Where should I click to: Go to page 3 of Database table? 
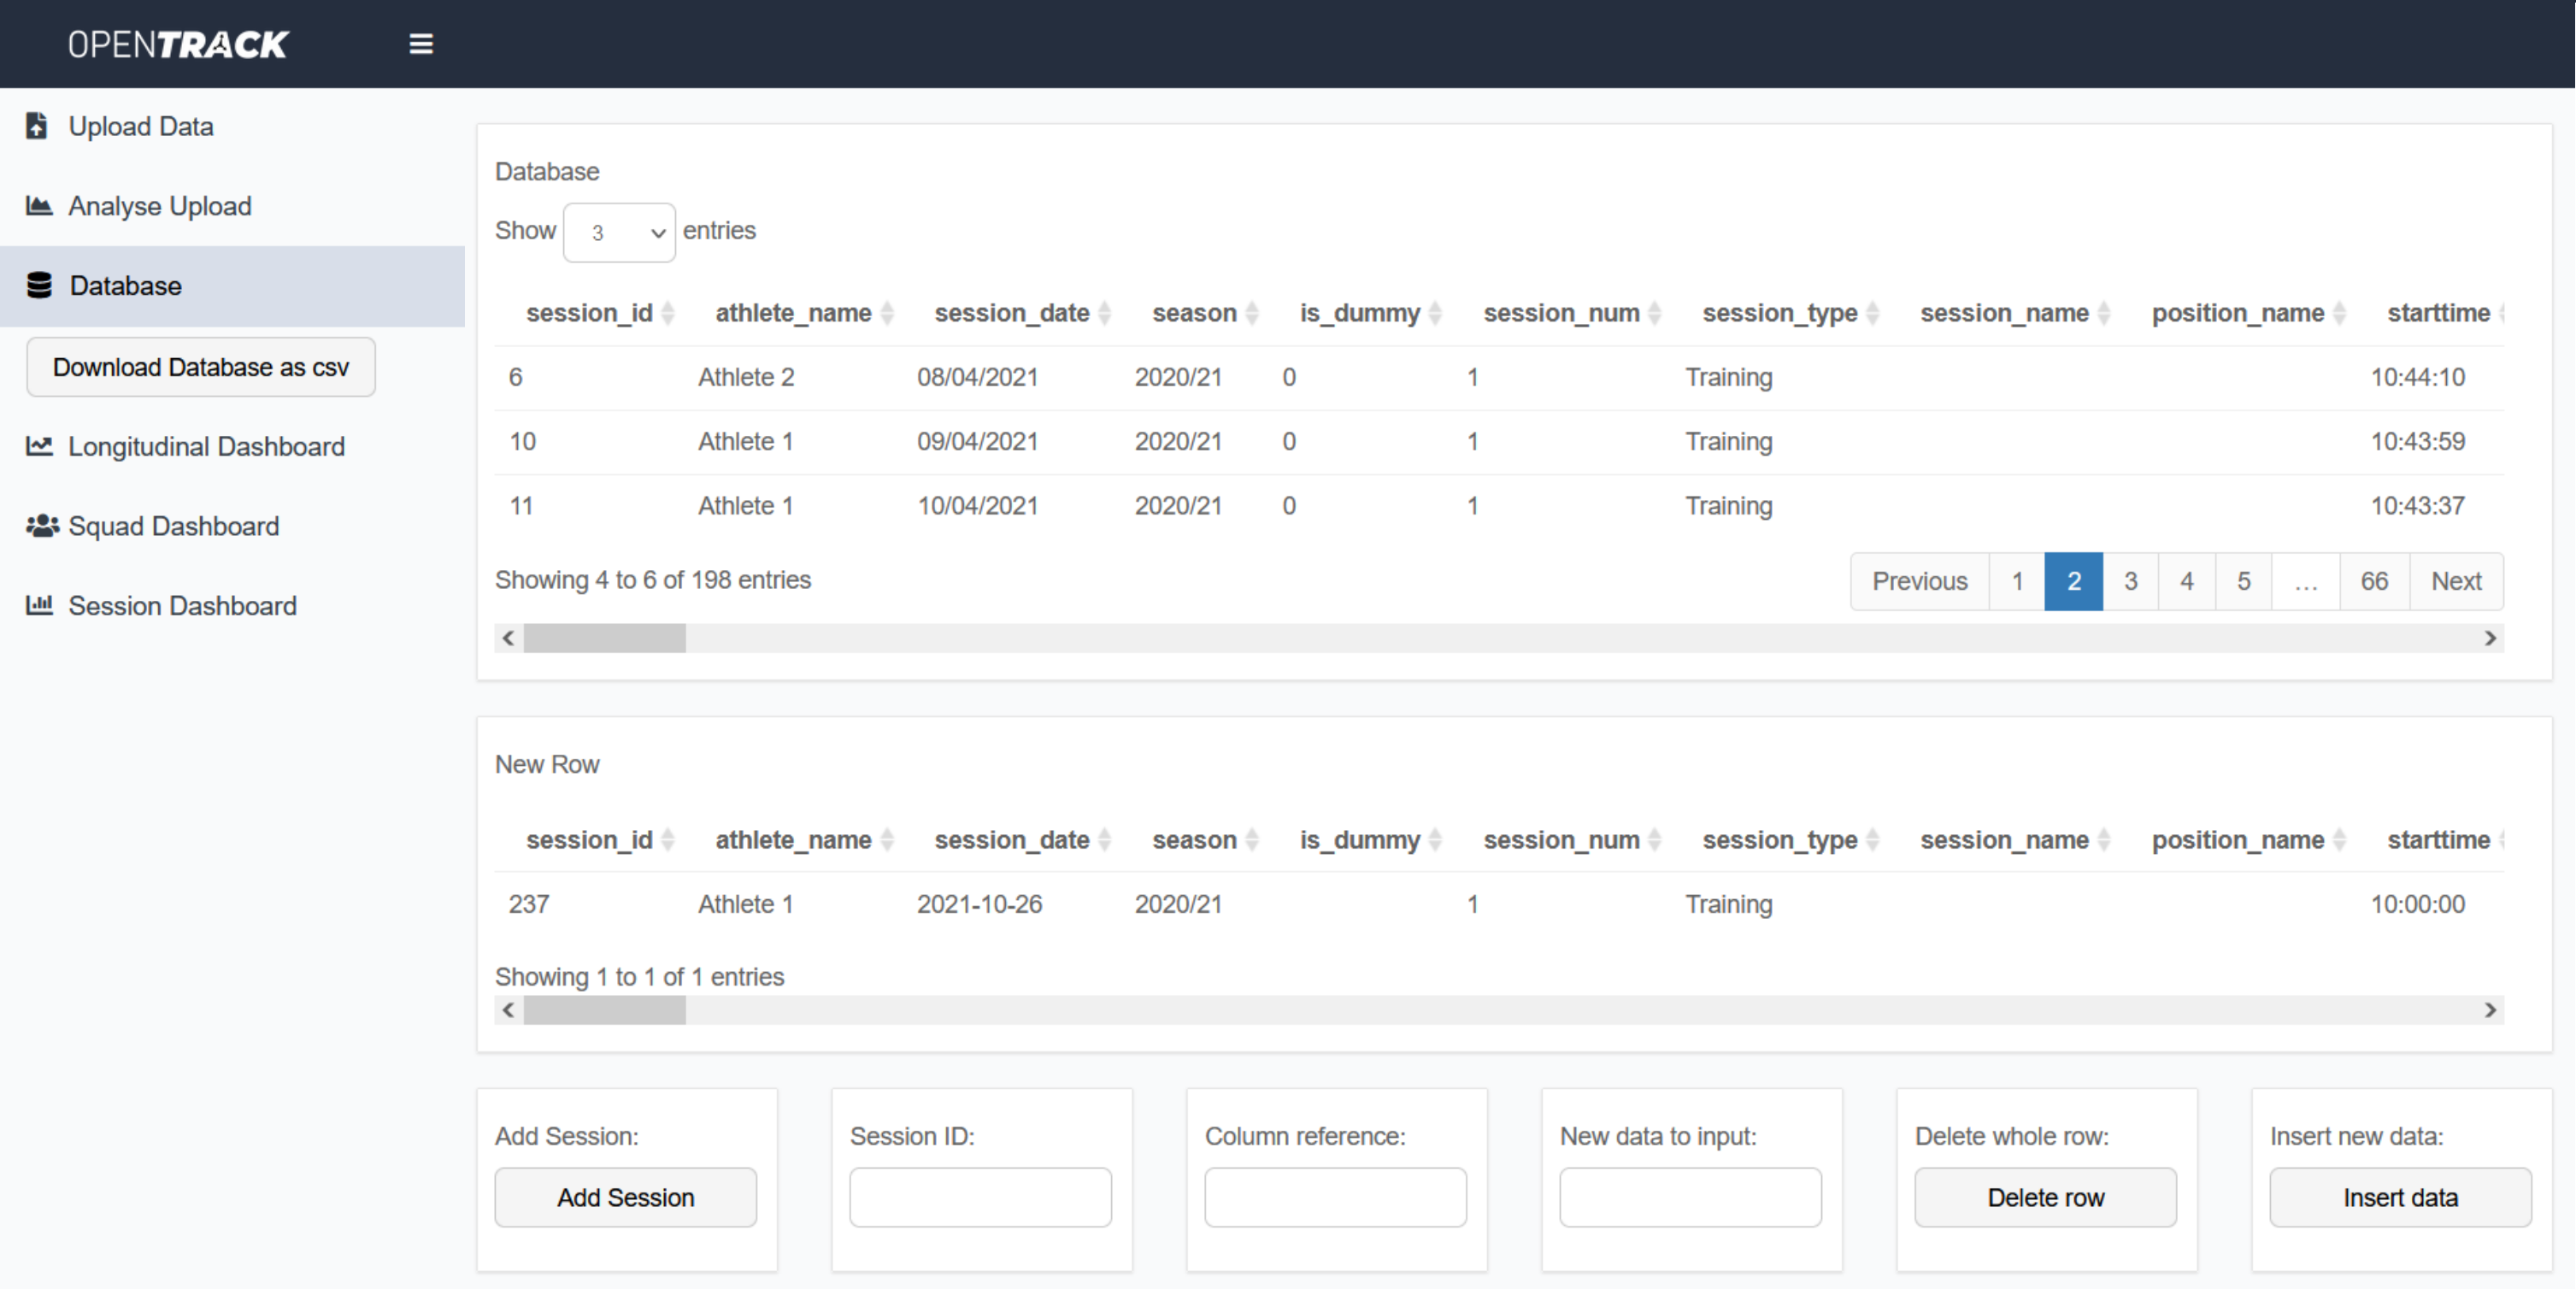point(2130,581)
